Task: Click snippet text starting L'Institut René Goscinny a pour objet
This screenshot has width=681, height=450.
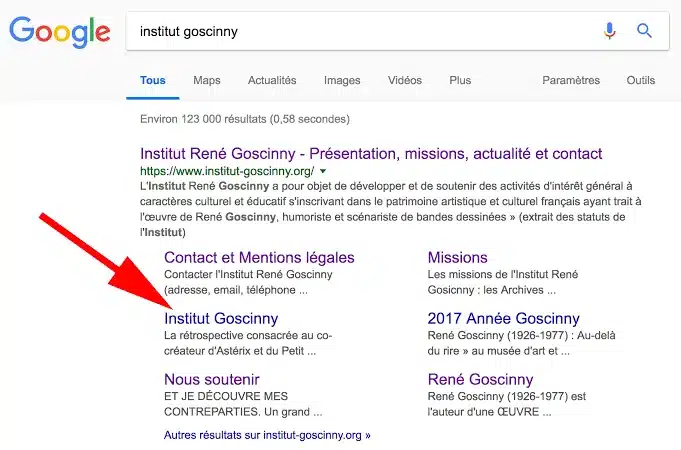Action: click(x=390, y=209)
